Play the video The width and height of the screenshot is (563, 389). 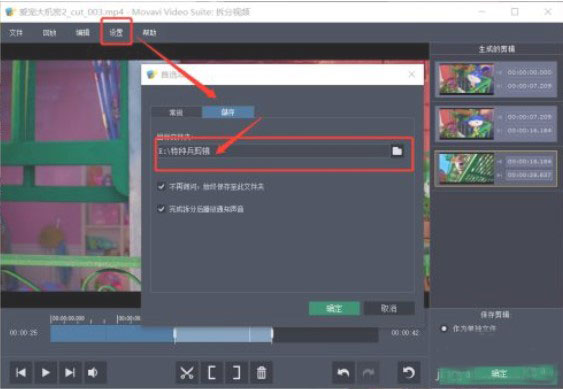[46, 372]
